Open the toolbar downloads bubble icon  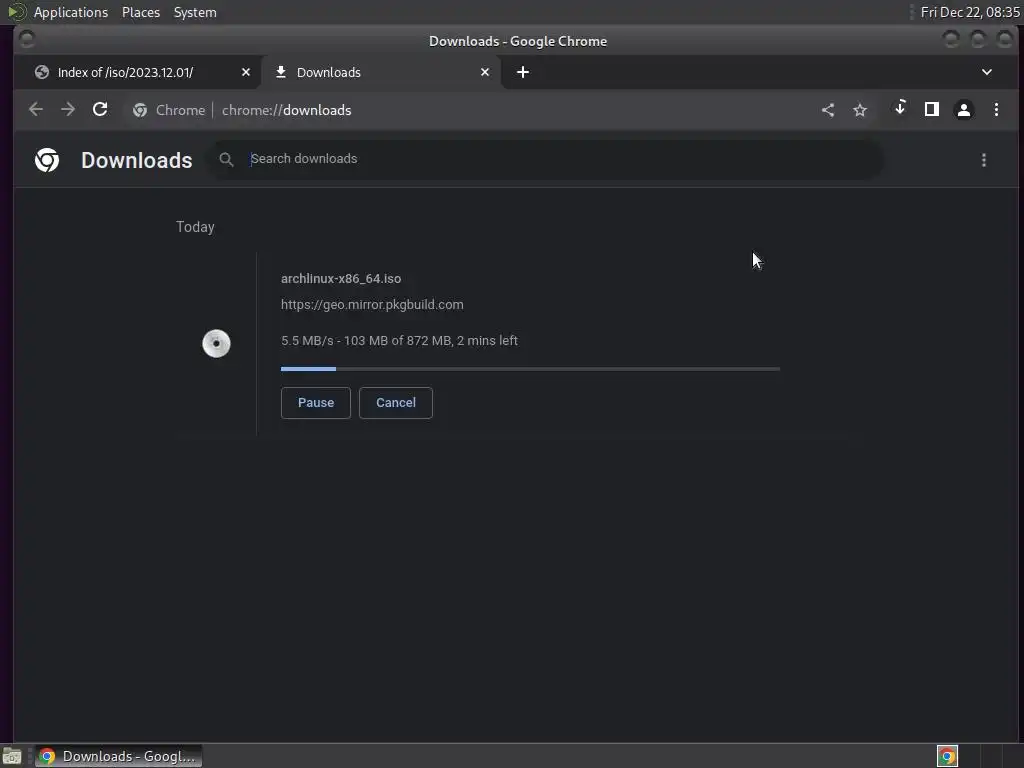(x=900, y=108)
